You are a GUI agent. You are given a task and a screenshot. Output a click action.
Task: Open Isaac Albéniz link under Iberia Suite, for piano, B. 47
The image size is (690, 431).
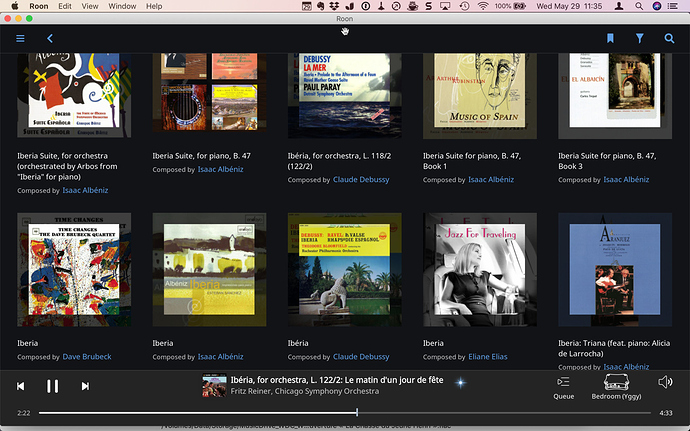[220, 169]
